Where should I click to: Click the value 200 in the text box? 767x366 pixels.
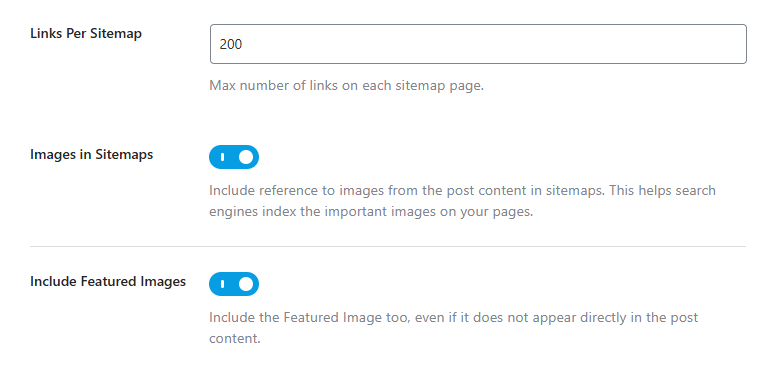click(x=230, y=45)
